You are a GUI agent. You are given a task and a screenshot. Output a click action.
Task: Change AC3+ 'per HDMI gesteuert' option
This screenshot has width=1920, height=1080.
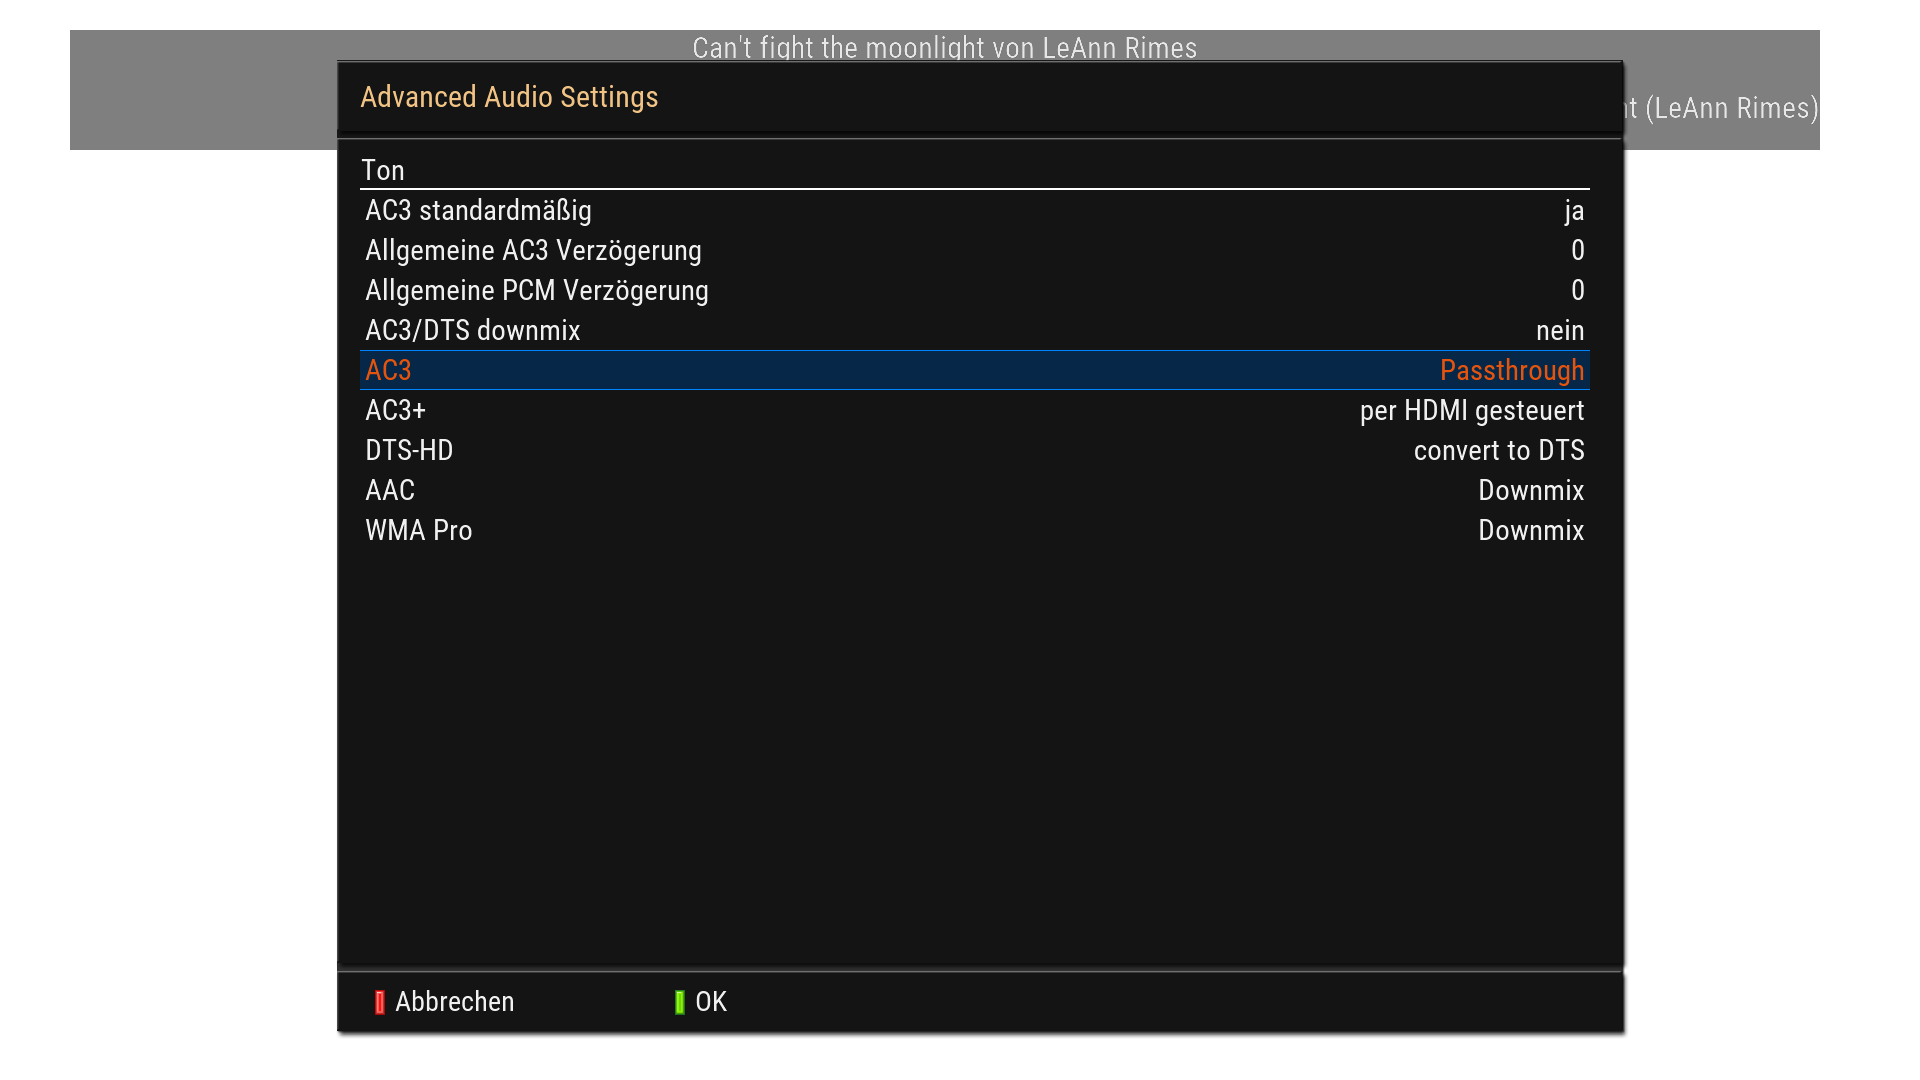click(1471, 411)
